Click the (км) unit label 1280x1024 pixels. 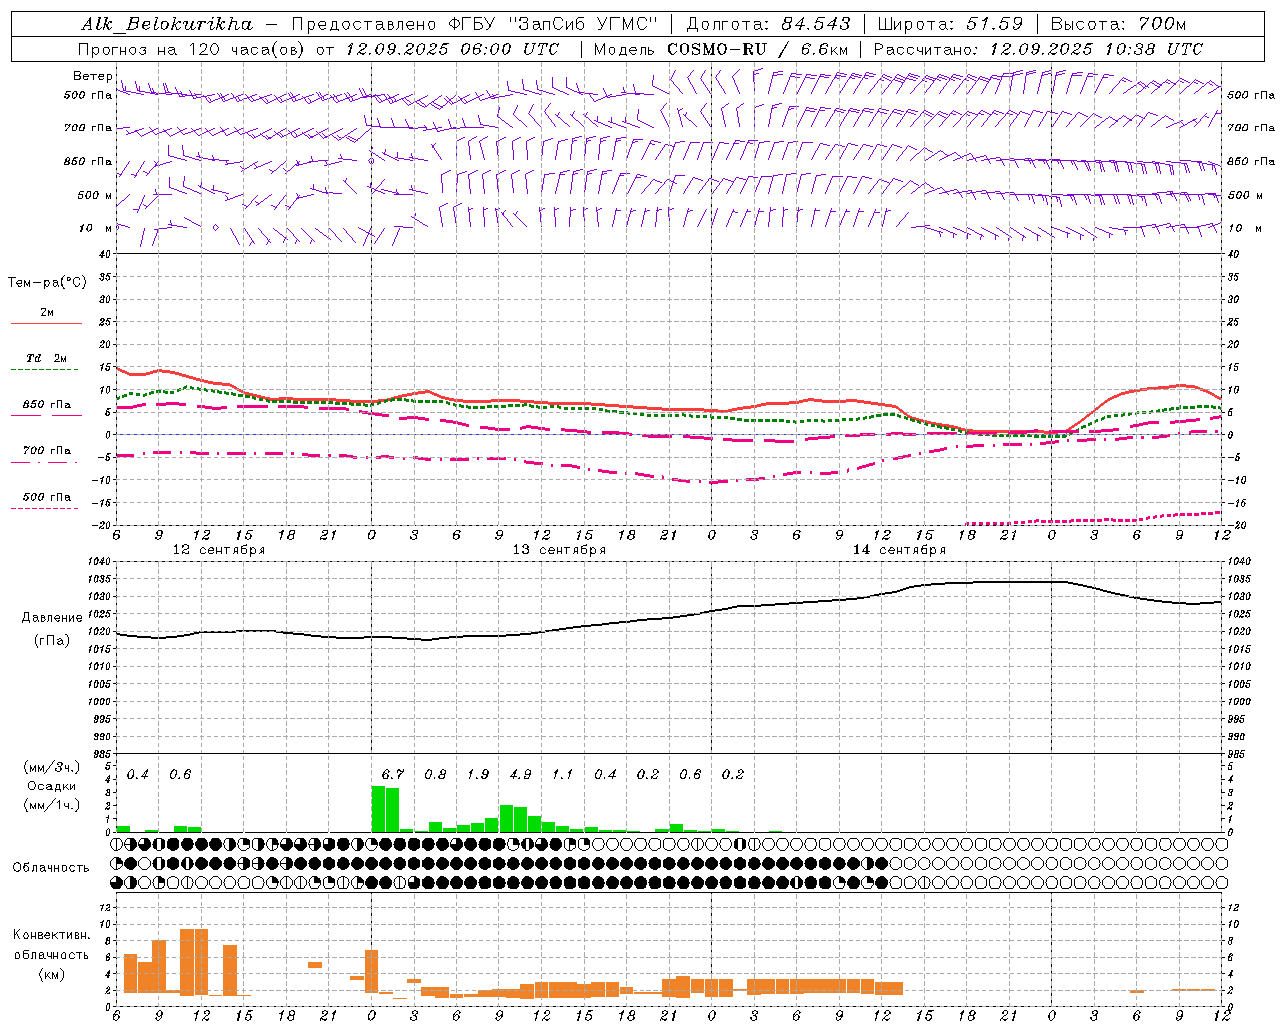tap(52, 974)
